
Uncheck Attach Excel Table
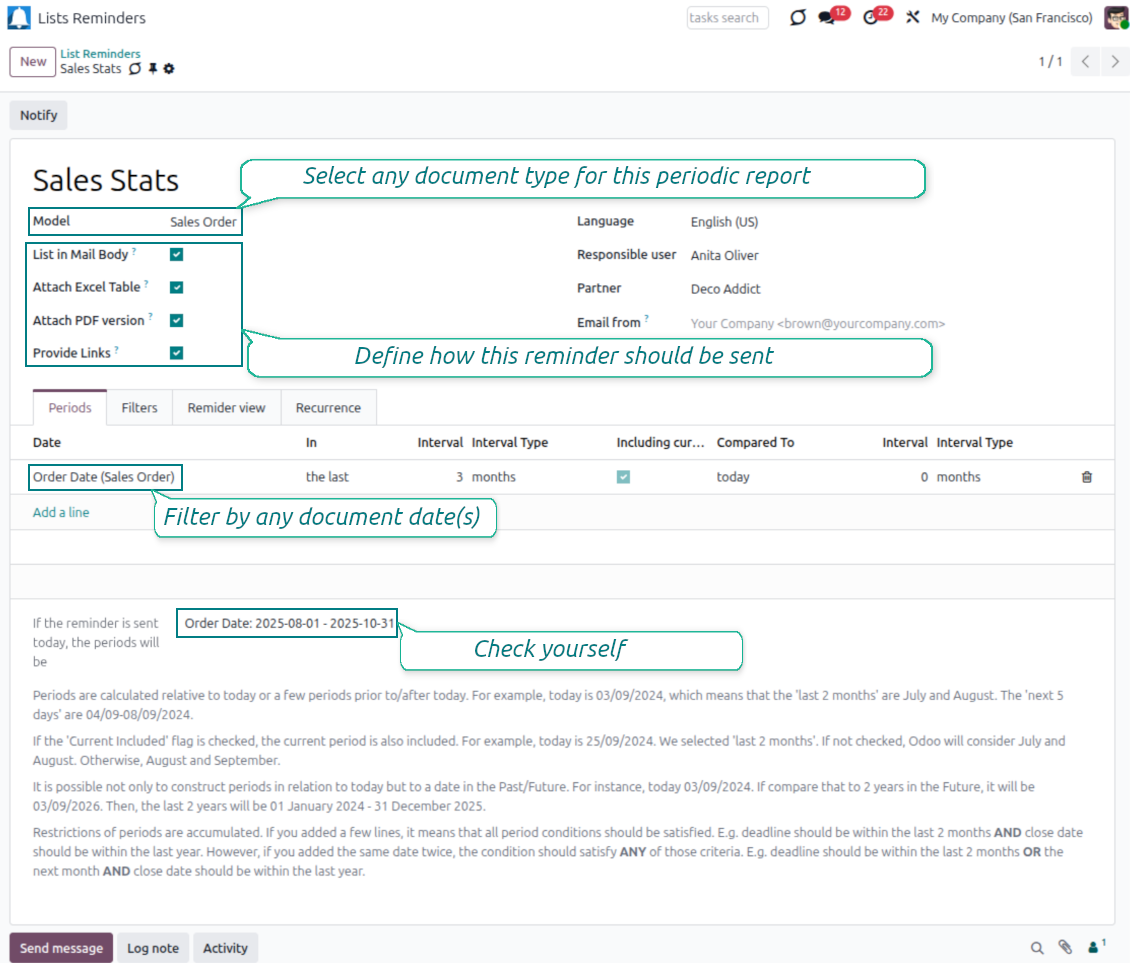click(177, 287)
